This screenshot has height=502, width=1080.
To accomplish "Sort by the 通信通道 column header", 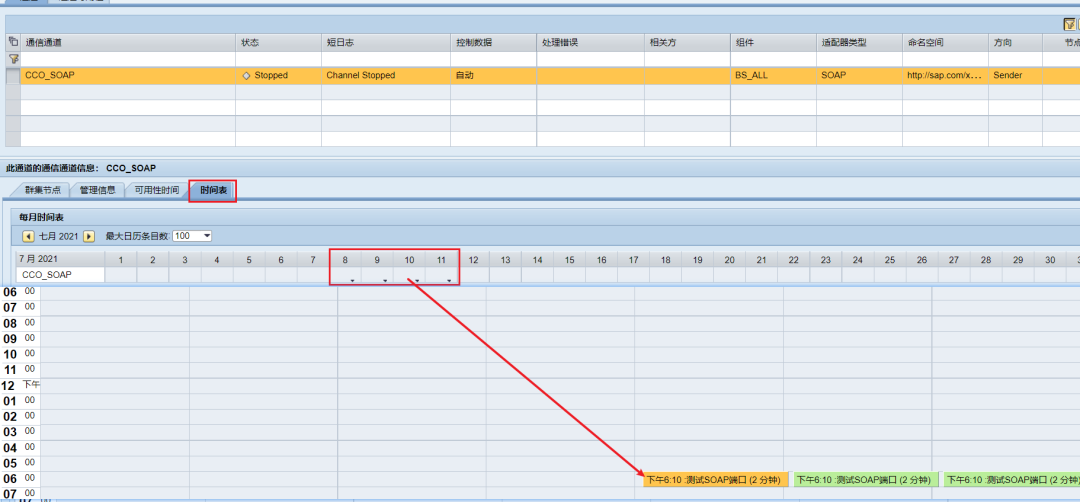I will [x=128, y=43].
